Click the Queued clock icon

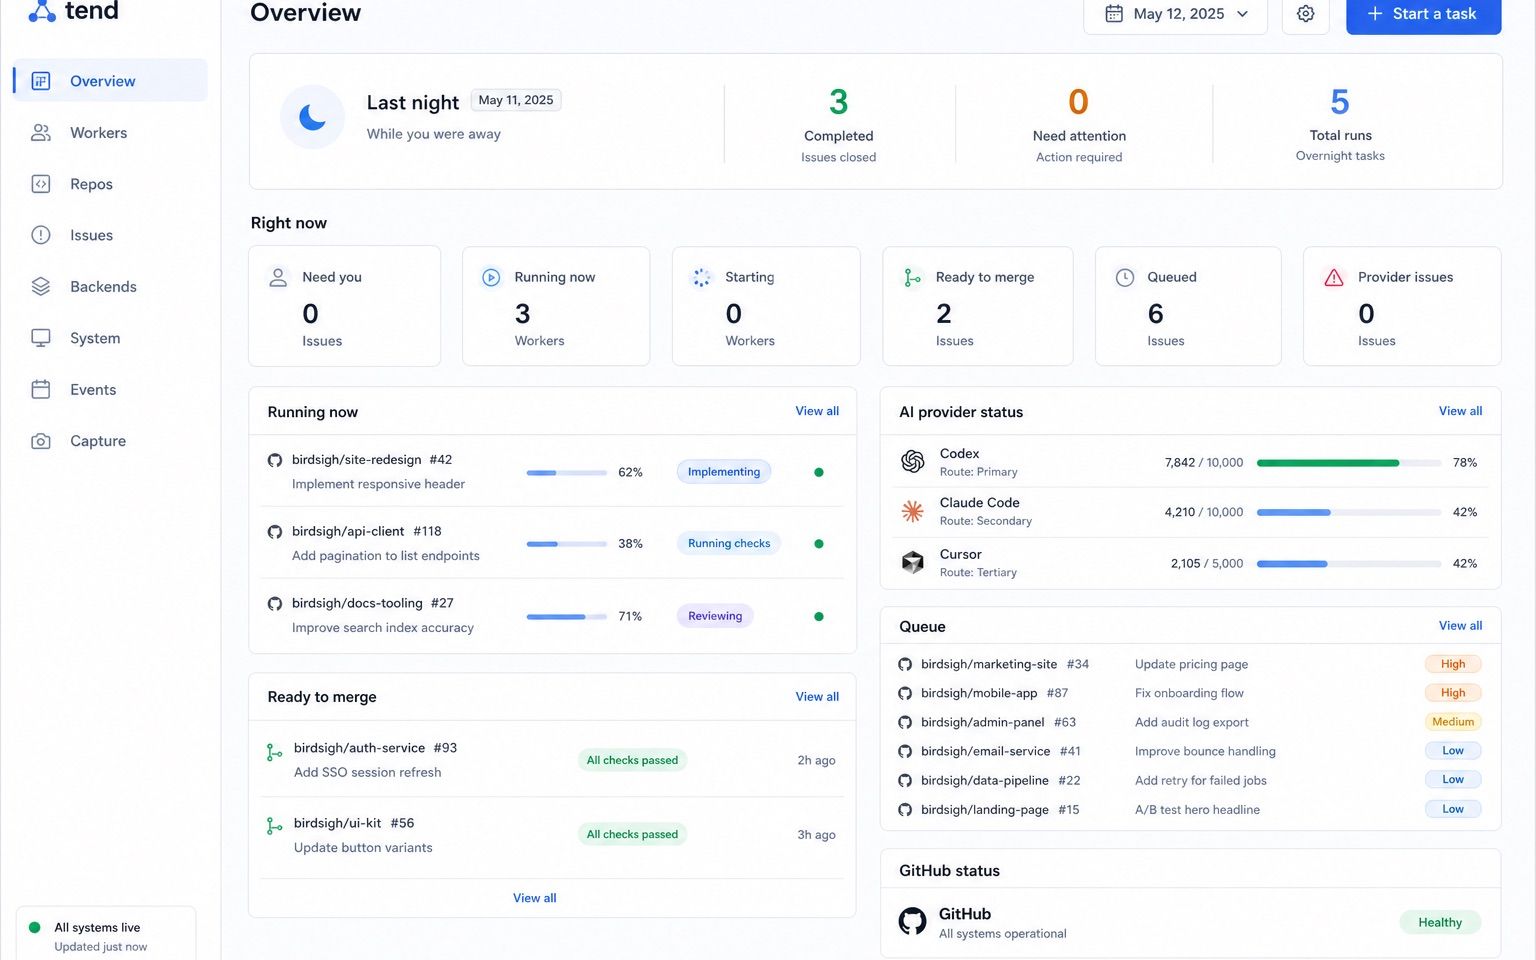1125,277
